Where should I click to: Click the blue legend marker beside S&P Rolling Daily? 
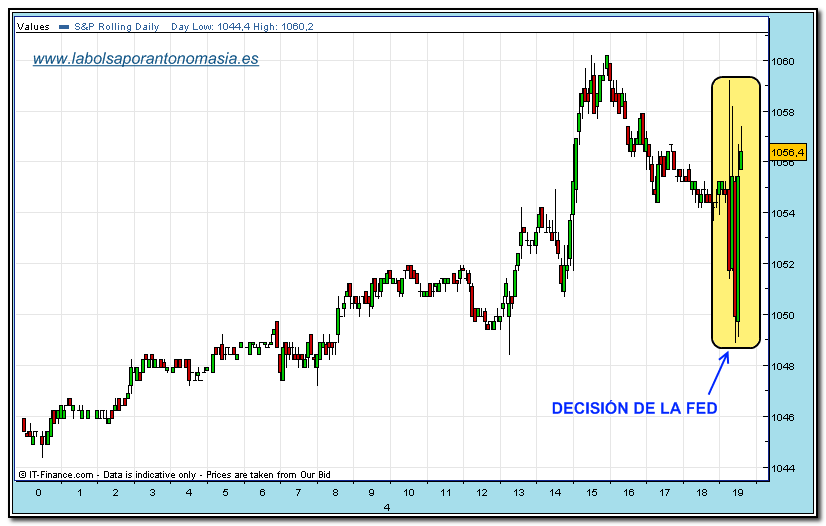tap(64, 27)
